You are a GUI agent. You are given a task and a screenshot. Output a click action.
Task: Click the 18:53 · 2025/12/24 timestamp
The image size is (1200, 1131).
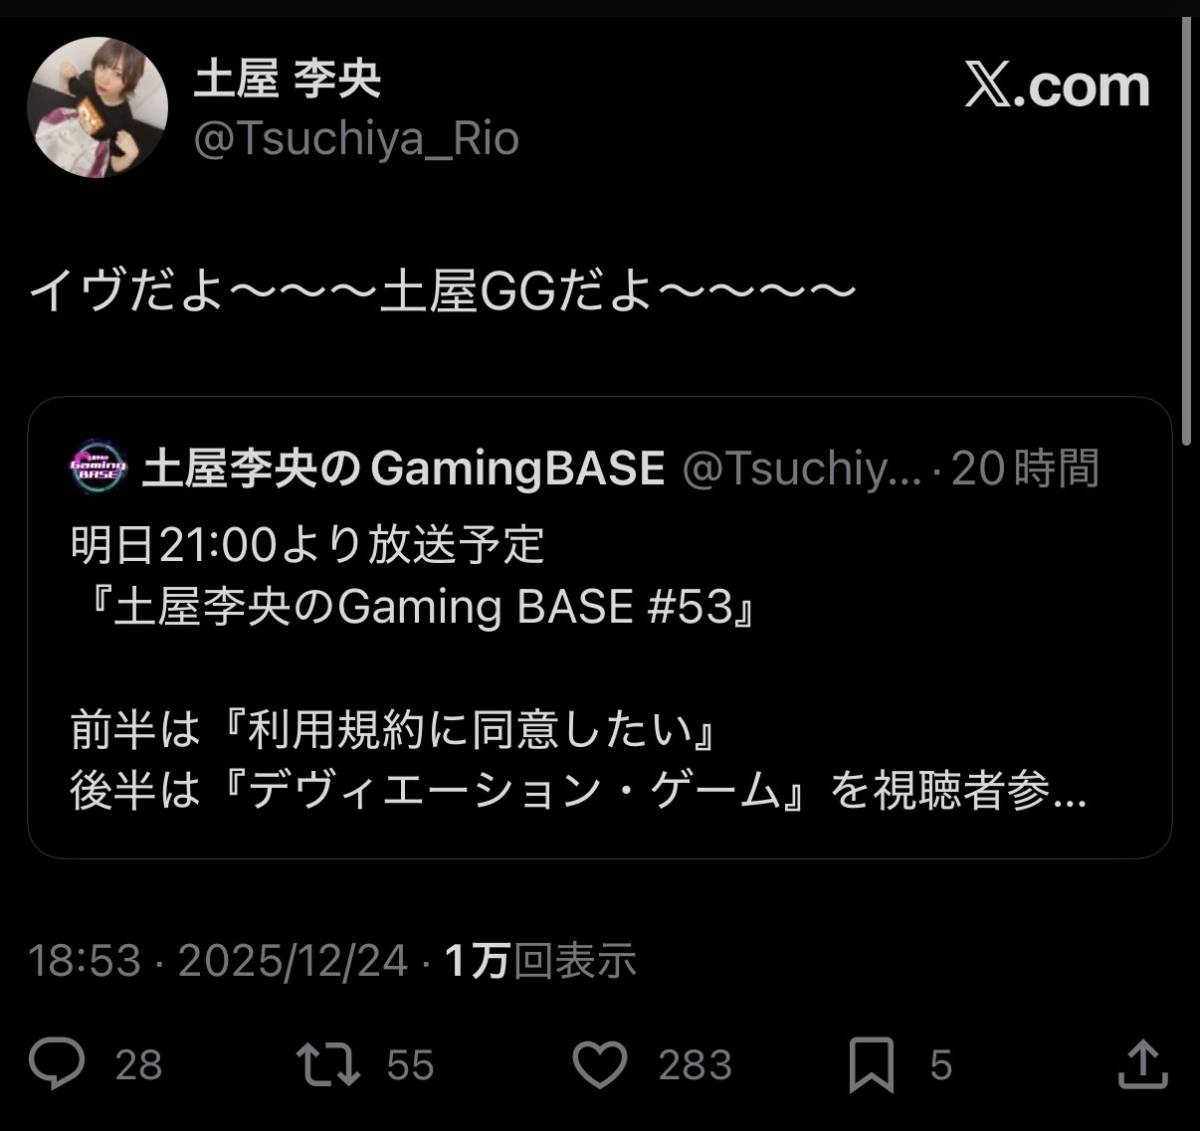pos(218,961)
